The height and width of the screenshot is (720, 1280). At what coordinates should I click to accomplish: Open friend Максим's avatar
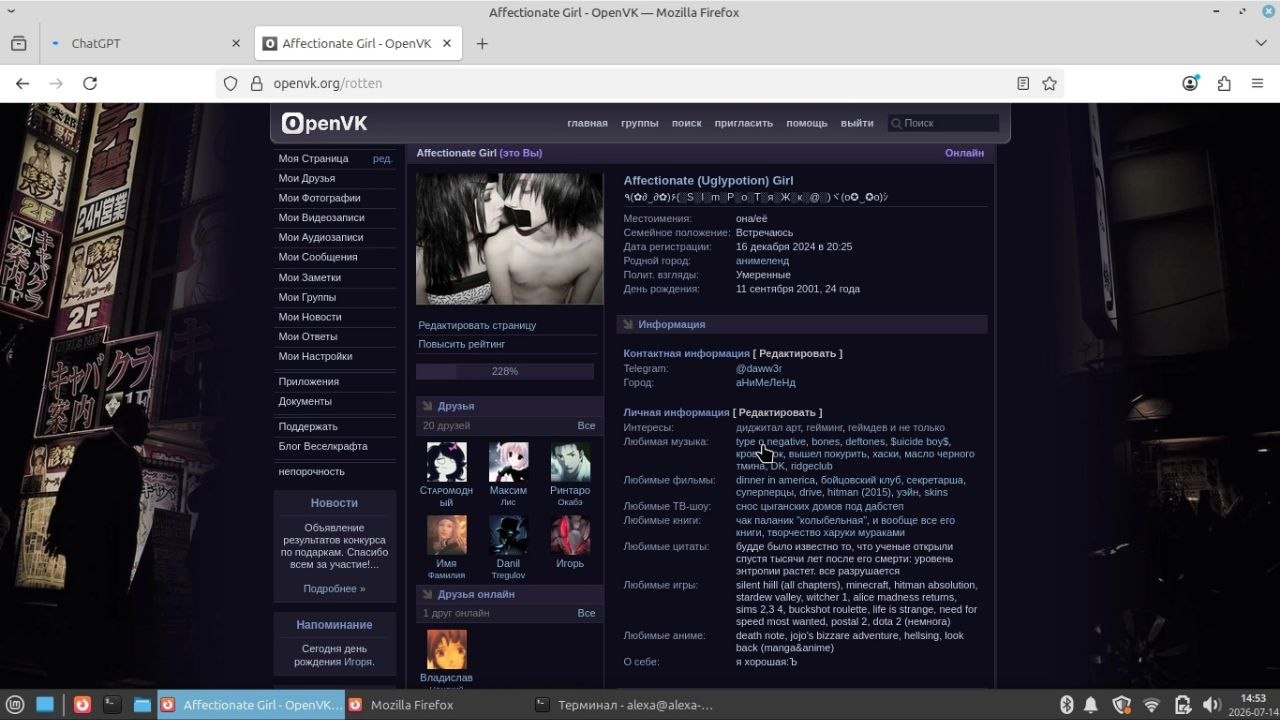(508, 462)
